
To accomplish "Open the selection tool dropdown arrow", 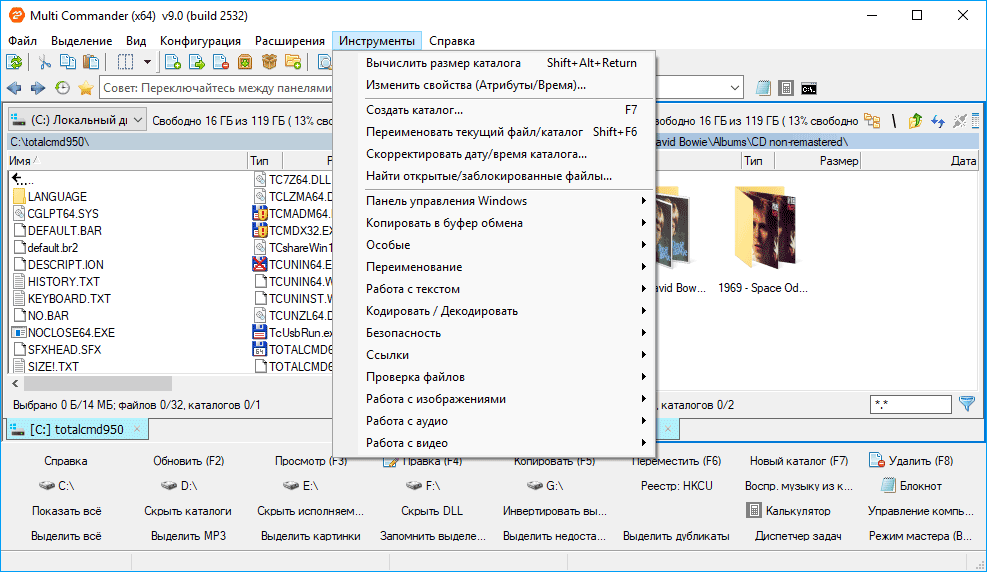I will [x=147, y=62].
